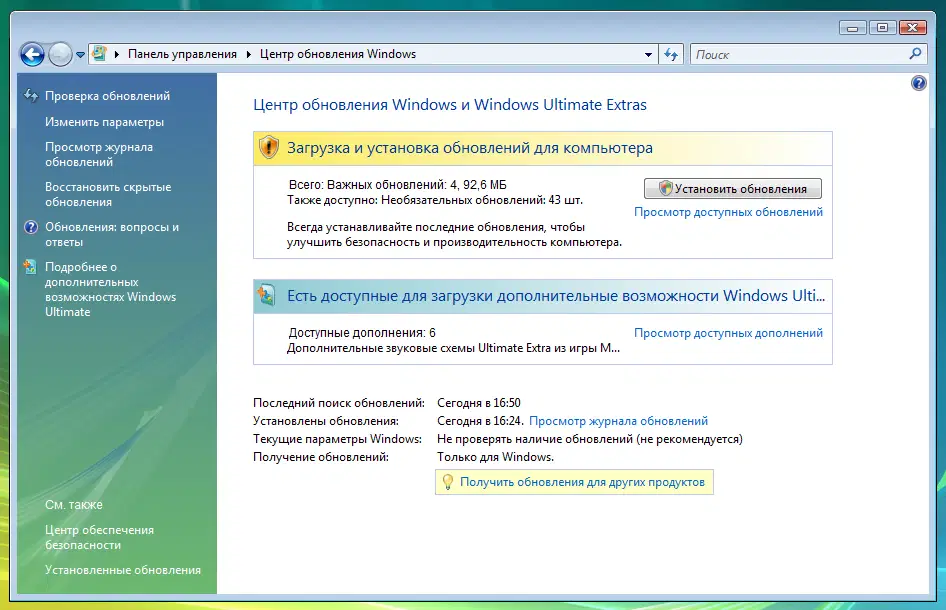Image resolution: width=946 pixels, height=610 pixels.
Task: Open Просмотр журнала обновлений next to 16:24
Action: [x=618, y=421]
